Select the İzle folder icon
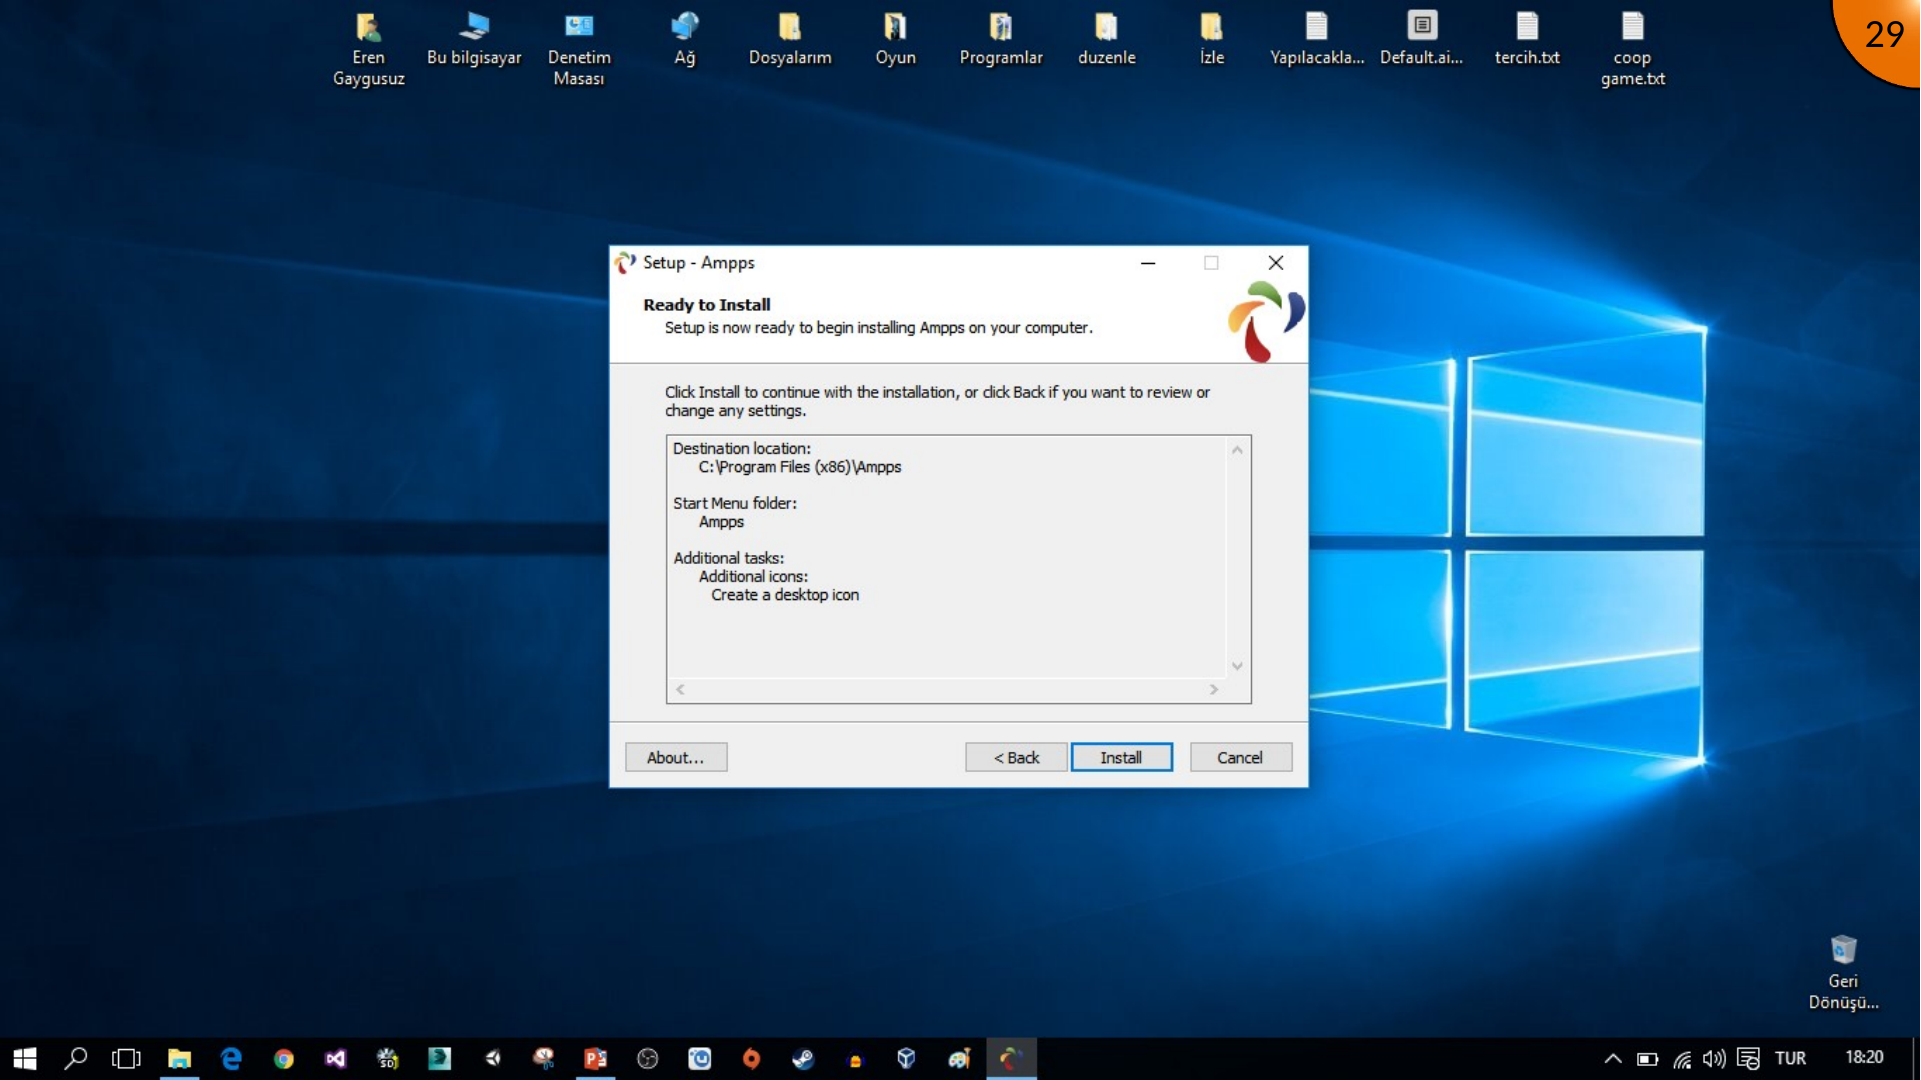Screen dimensions: 1921x1080 (x=1211, y=40)
